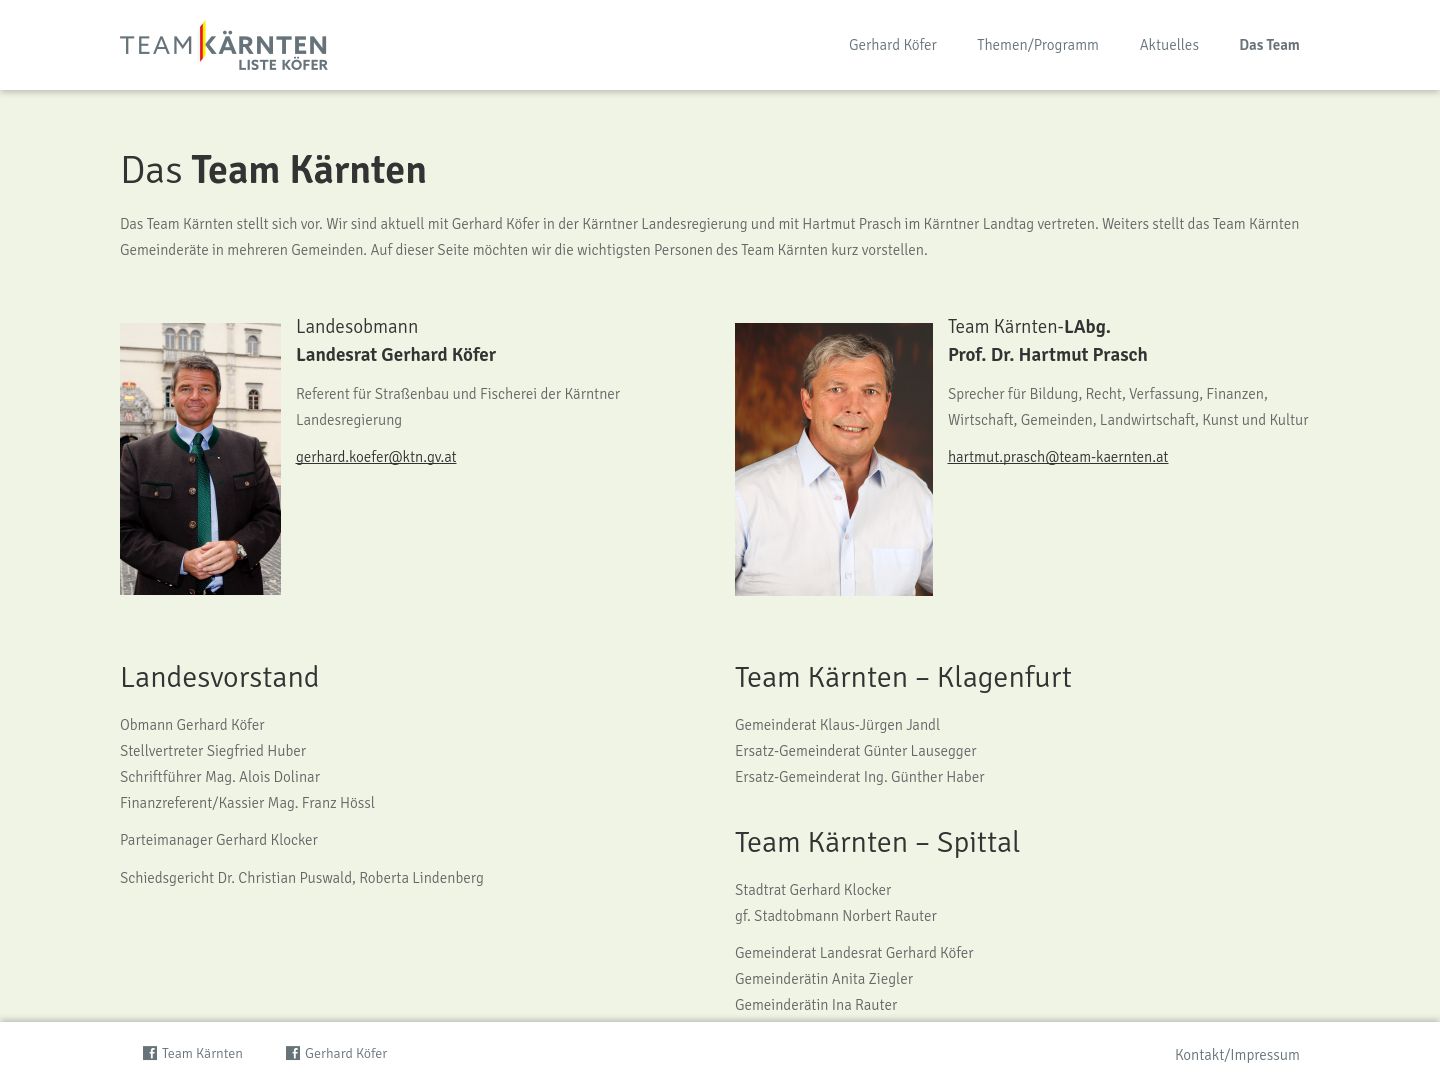Click the Parteimanager Gerhard Klocker entry
Image resolution: width=1440 pixels, height=1088 pixels.
point(219,840)
